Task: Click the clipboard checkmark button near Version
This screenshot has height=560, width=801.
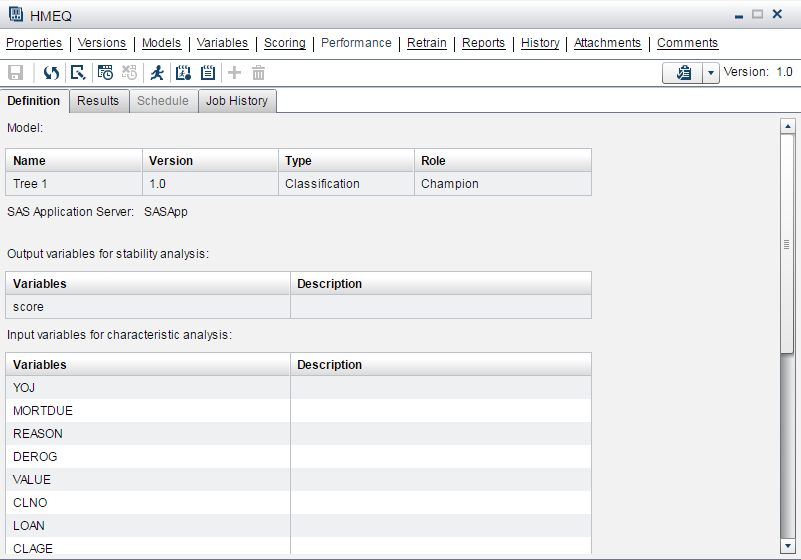Action: click(x=683, y=73)
